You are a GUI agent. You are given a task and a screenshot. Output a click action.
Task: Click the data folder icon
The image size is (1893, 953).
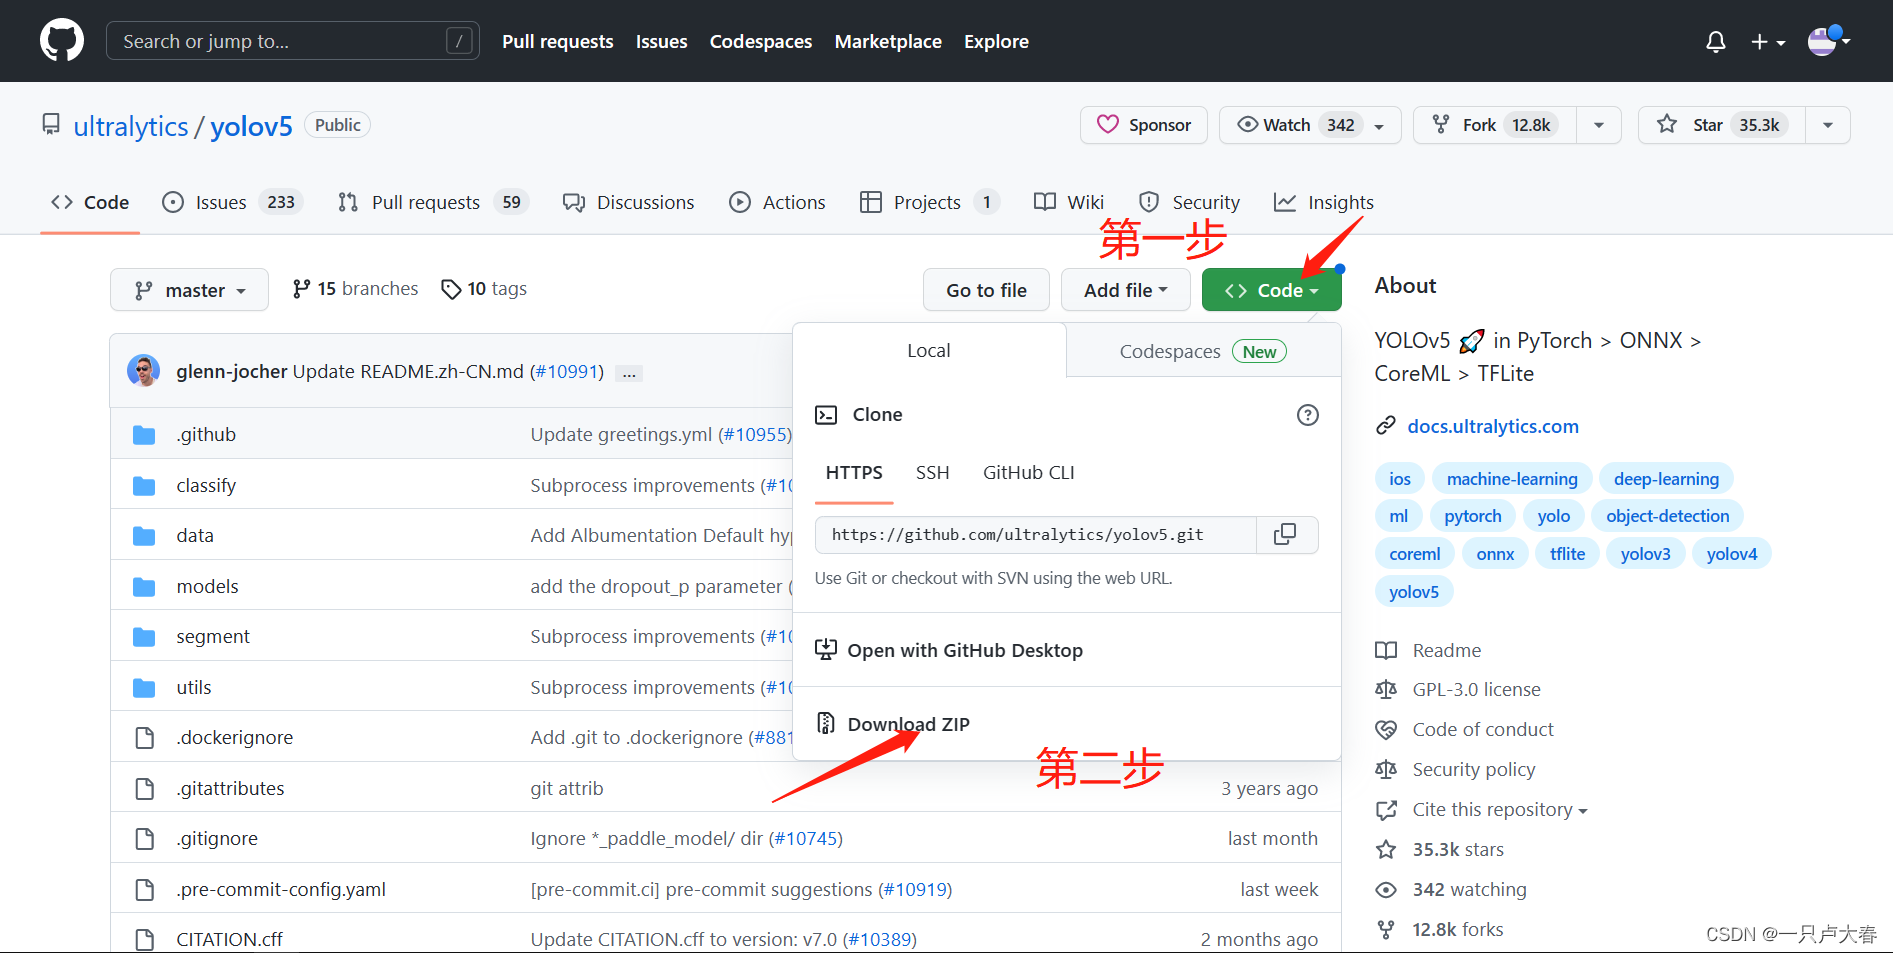click(x=144, y=536)
